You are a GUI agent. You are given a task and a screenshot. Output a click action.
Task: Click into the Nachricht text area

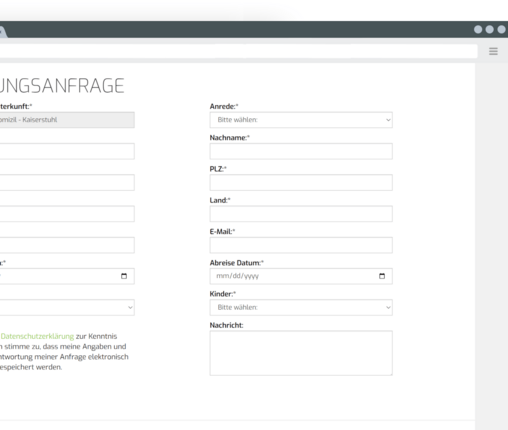(x=301, y=353)
